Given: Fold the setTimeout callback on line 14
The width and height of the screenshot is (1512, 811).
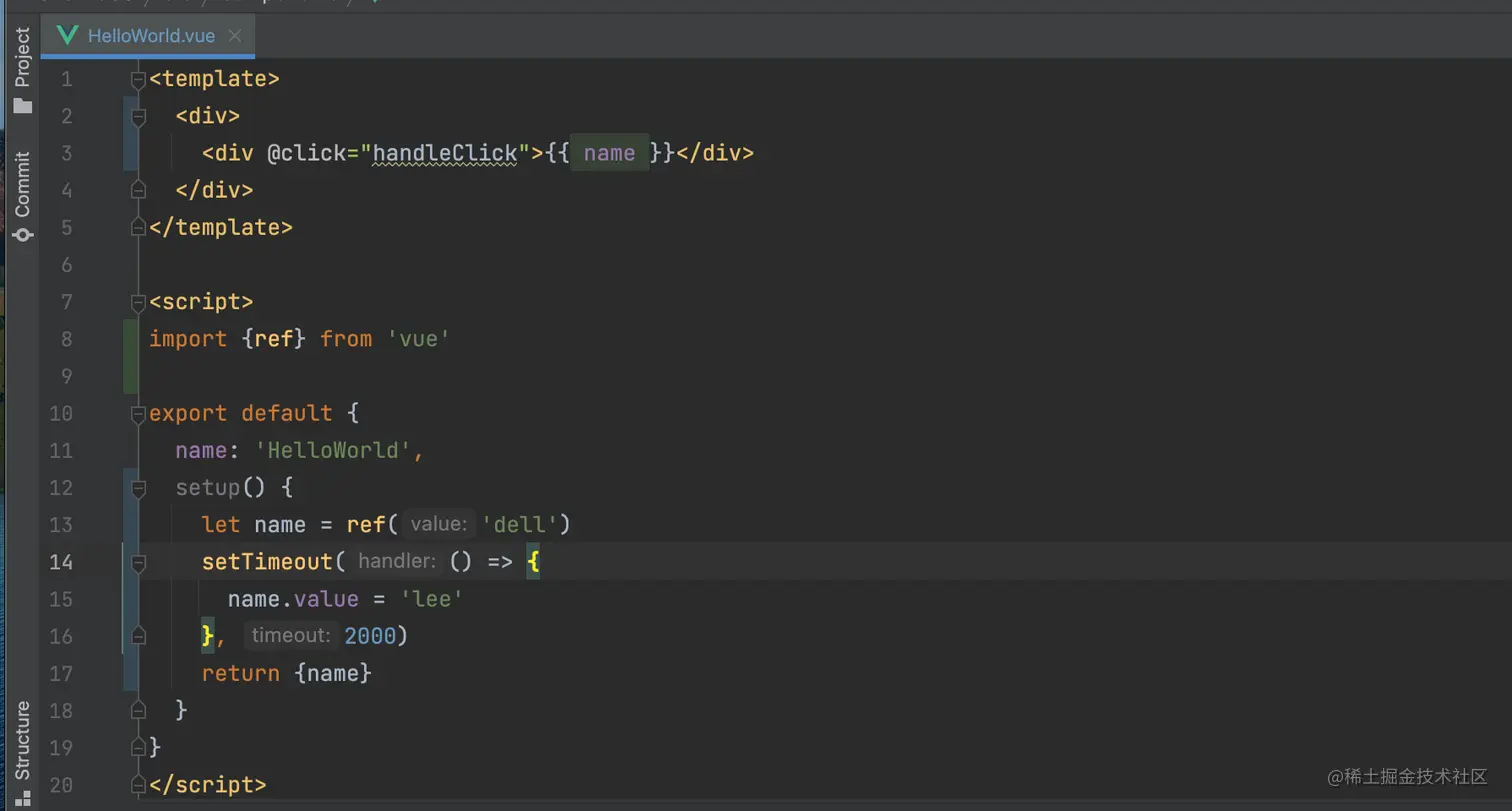Looking at the screenshot, I should pos(139,562).
